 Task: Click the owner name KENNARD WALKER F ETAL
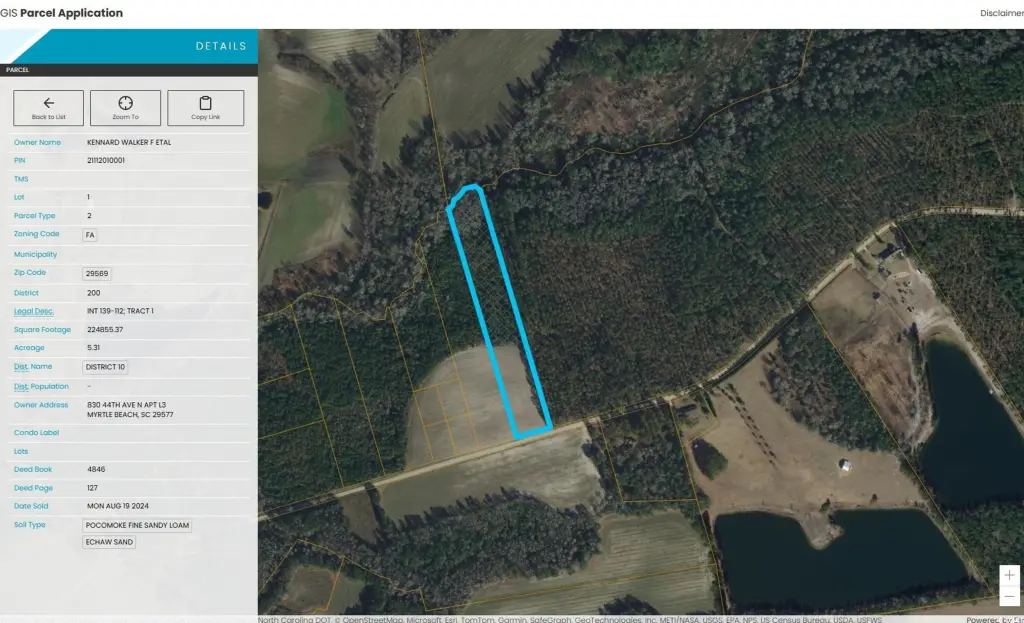coord(129,142)
